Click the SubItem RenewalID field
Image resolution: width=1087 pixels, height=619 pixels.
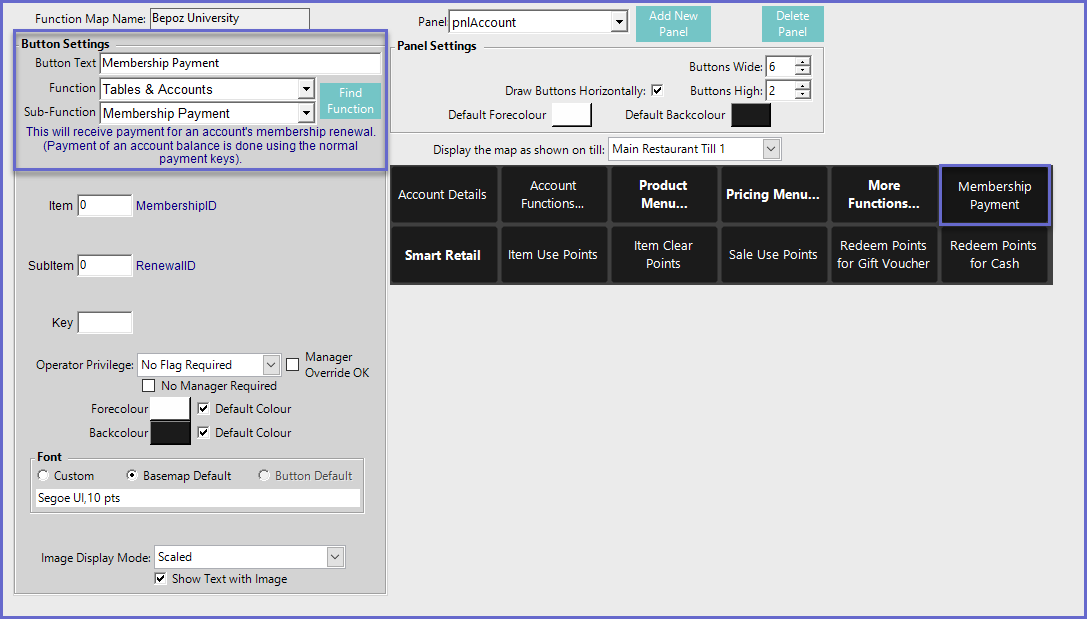(105, 265)
